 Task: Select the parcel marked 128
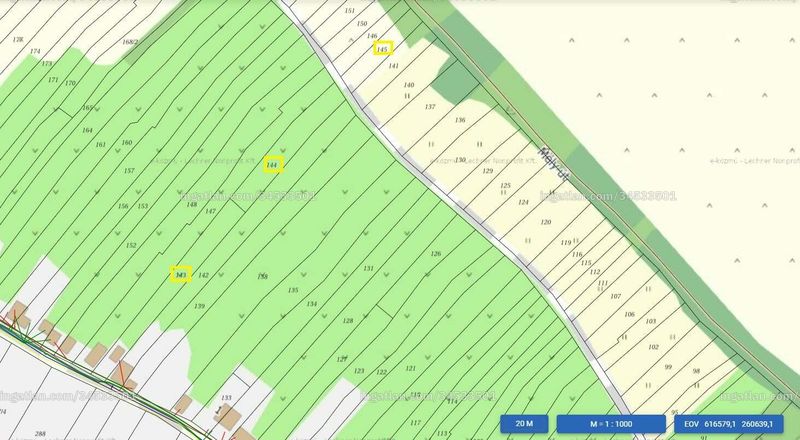(348, 321)
